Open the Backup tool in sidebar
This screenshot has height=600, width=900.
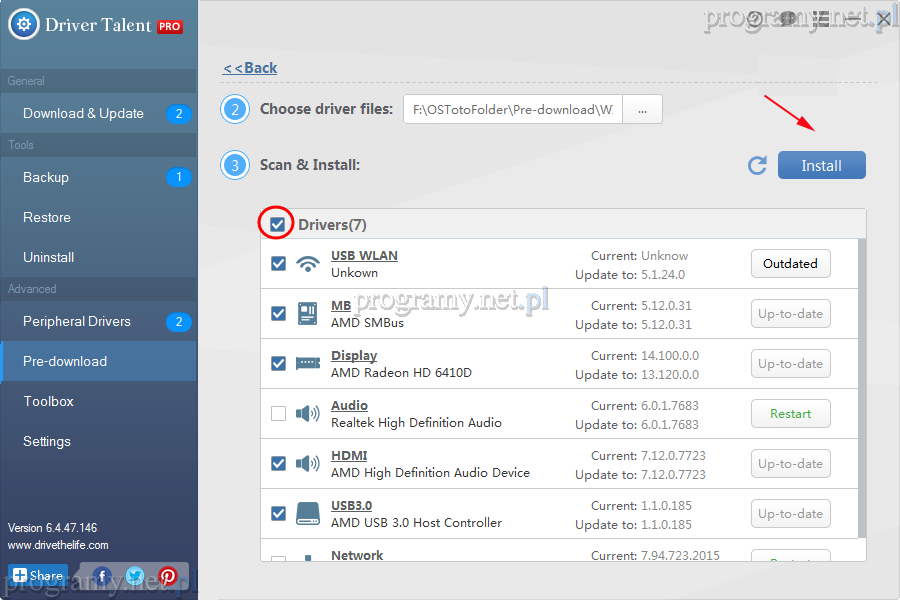coord(46,178)
